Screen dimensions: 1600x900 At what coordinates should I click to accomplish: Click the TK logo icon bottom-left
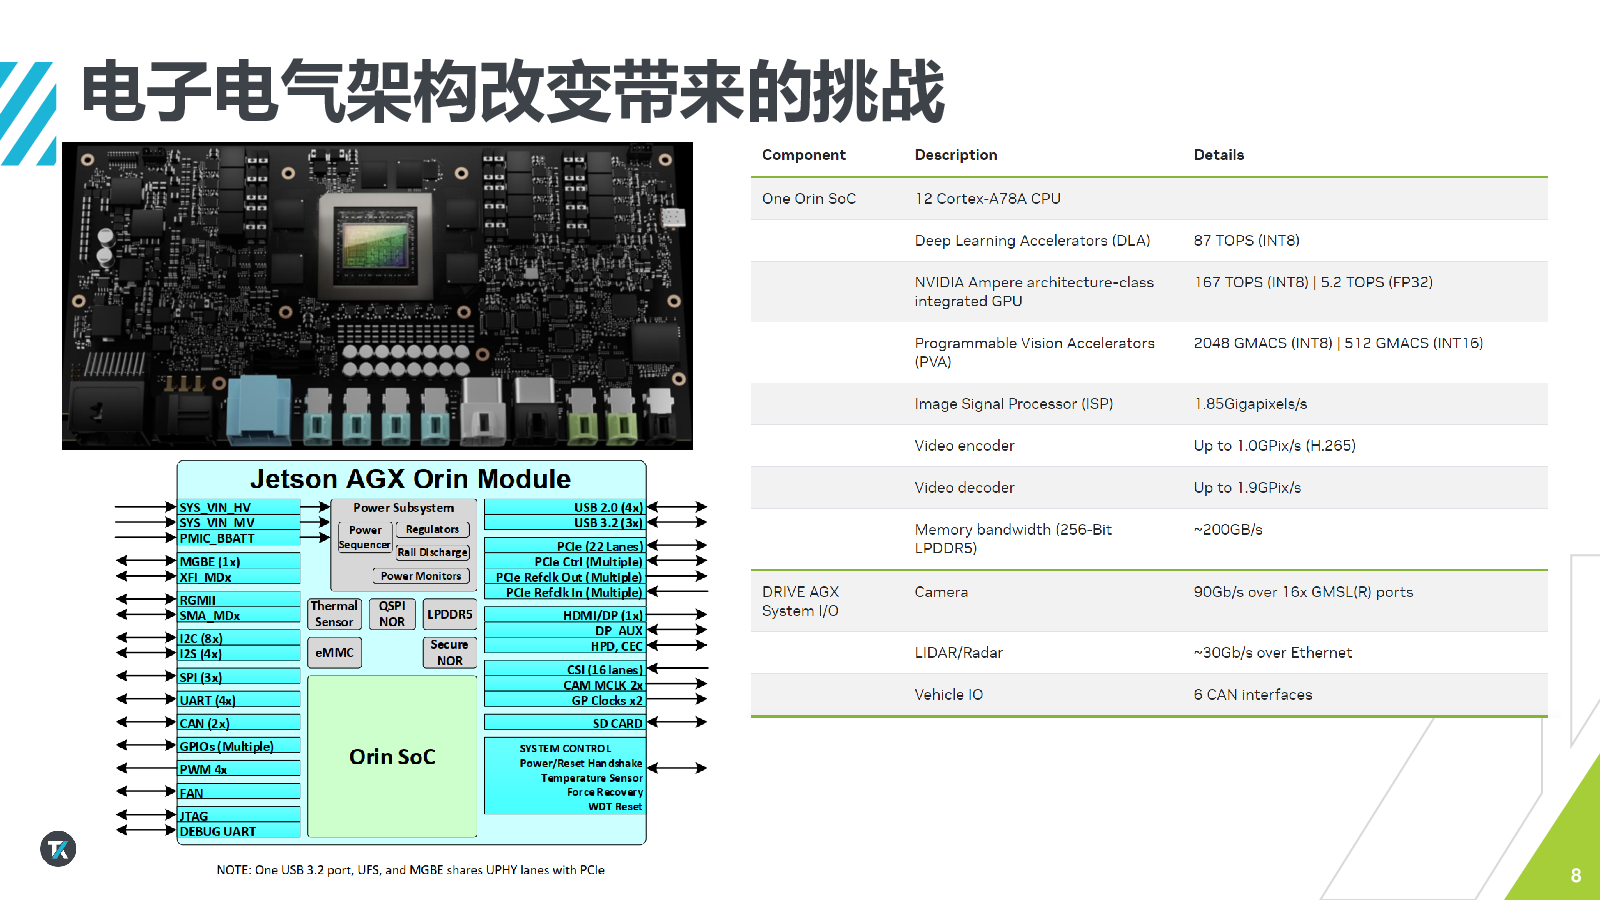pyautogui.click(x=58, y=849)
